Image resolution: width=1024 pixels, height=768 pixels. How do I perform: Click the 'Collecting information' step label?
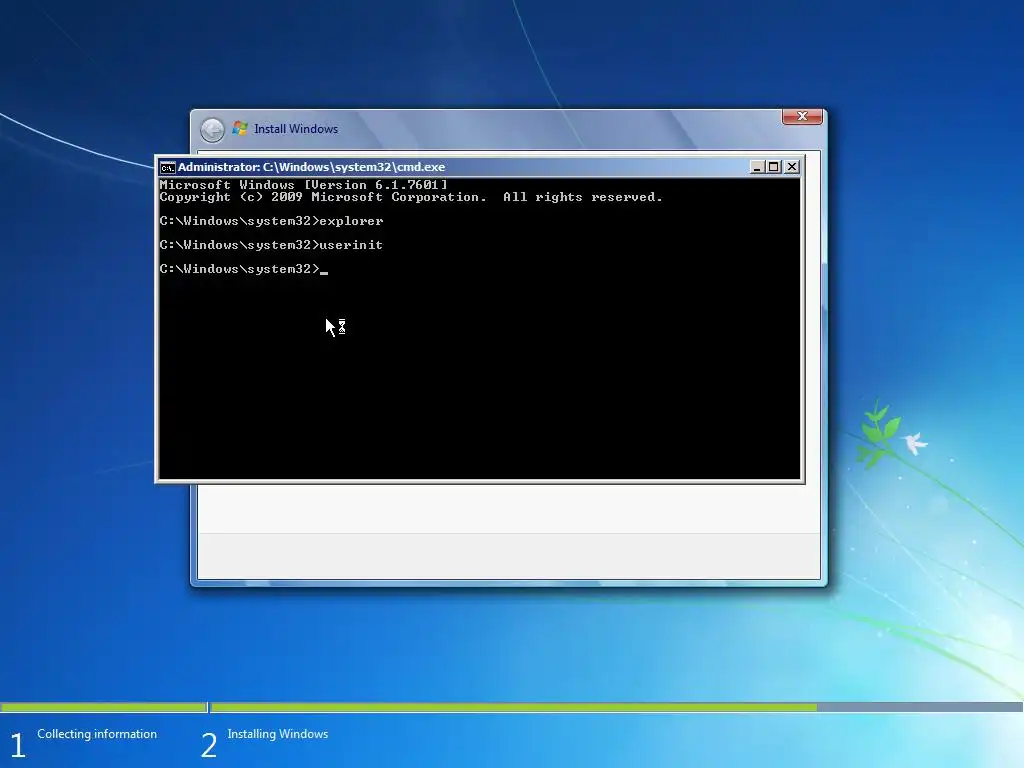click(97, 734)
